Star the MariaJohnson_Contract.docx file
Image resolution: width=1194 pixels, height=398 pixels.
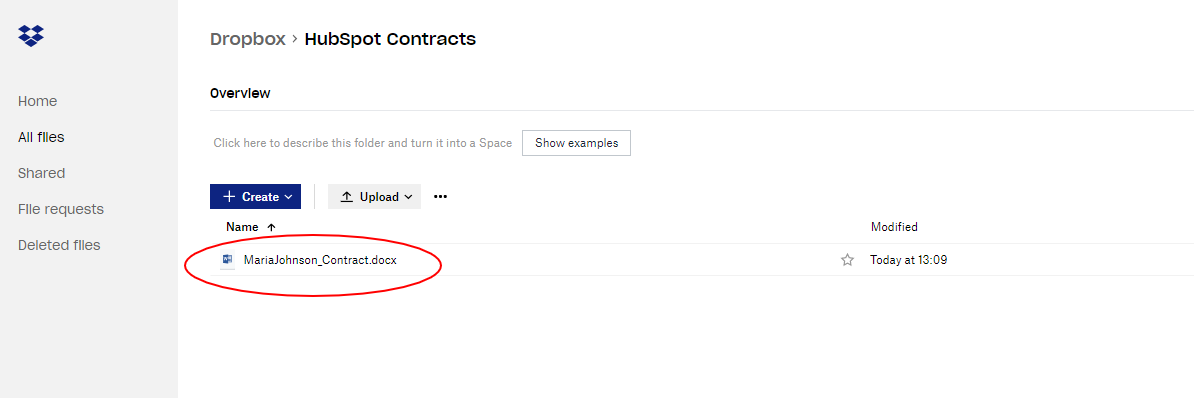coord(847,260)
